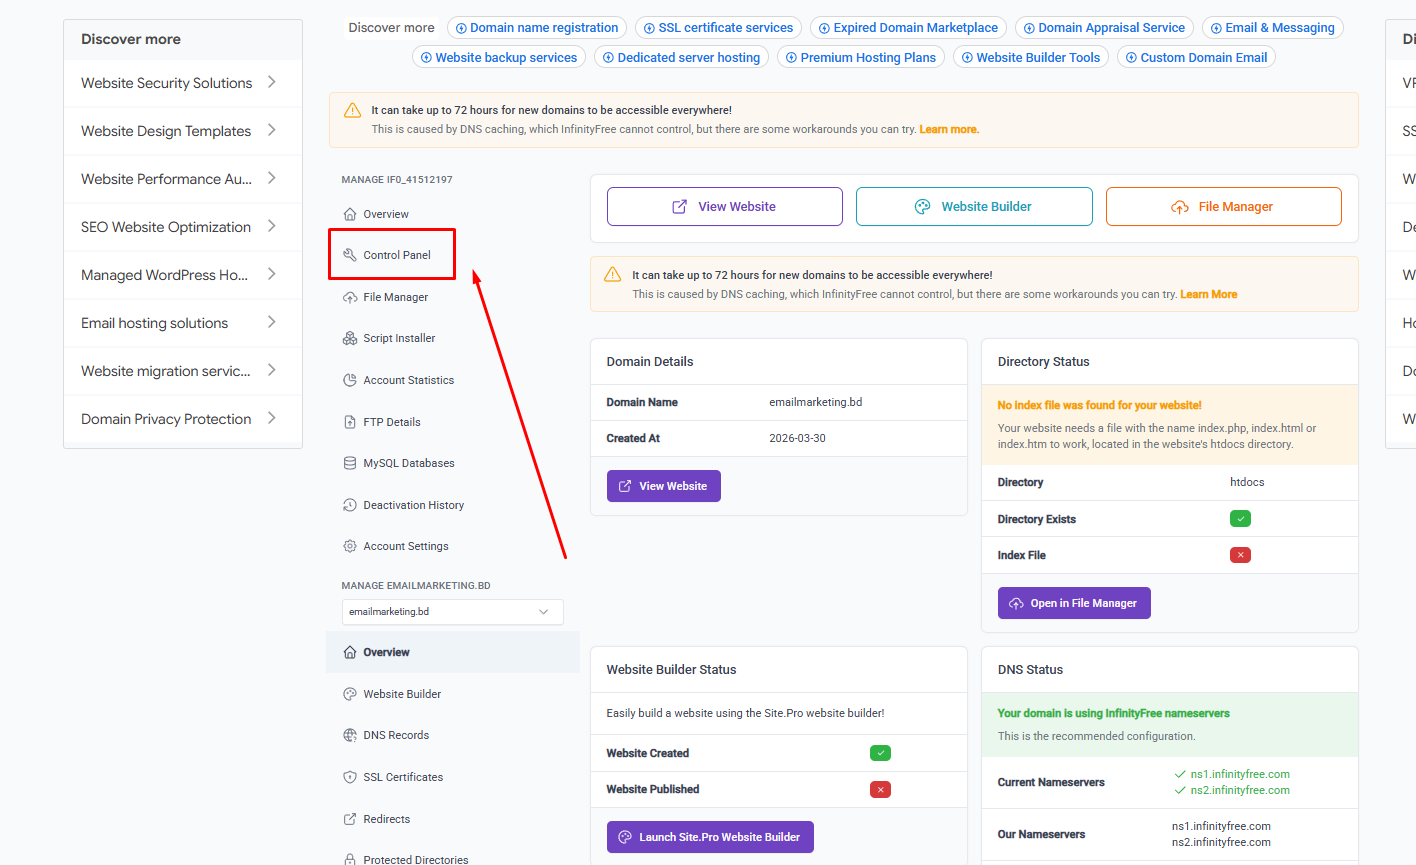Viewport: 1416px width, 865px height.
Task: Open the emailmarketing.bd domain dropdown
Action: tap(452, 612)
